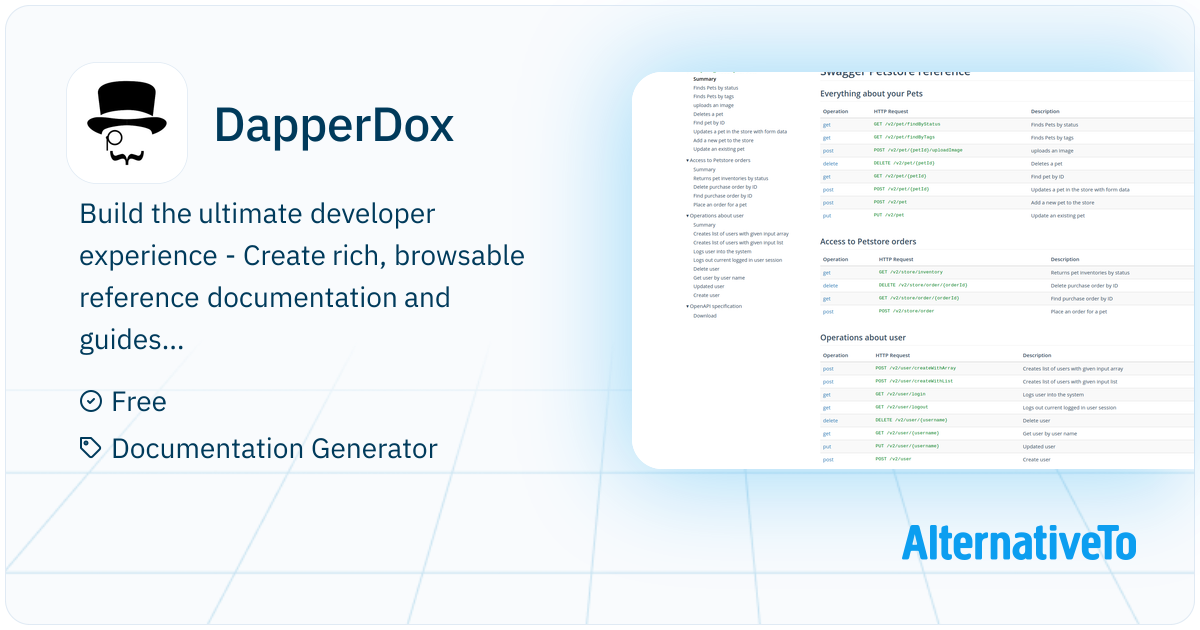
Task: Open the top bold Summary sidebar entry
Action: pos(704,79)
